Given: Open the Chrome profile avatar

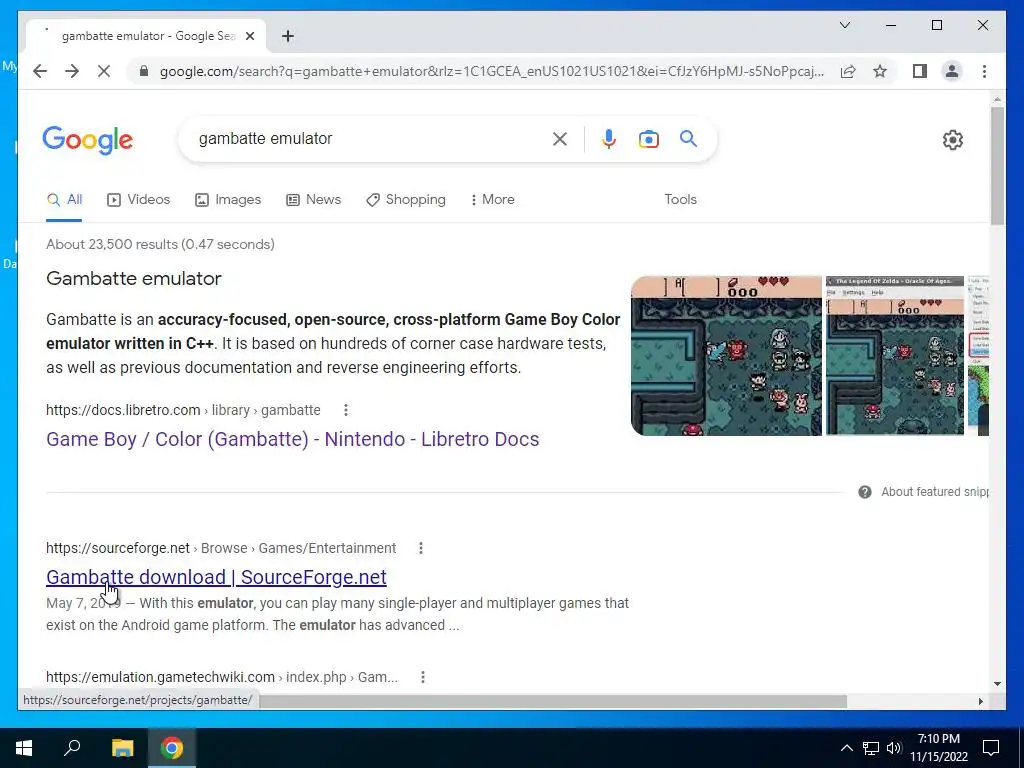Looking at the screenshot, I should pyautogui.click(x=952, y=71).
